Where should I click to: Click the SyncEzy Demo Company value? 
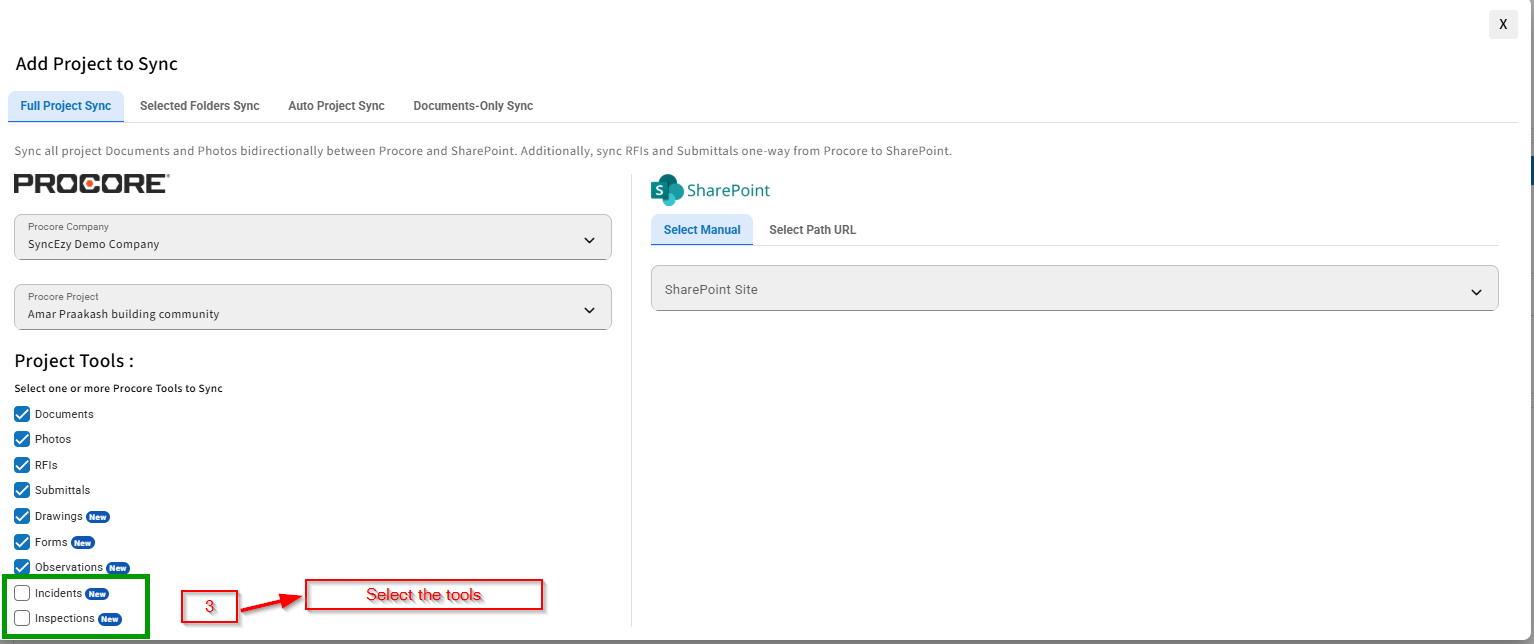(94, 244)
